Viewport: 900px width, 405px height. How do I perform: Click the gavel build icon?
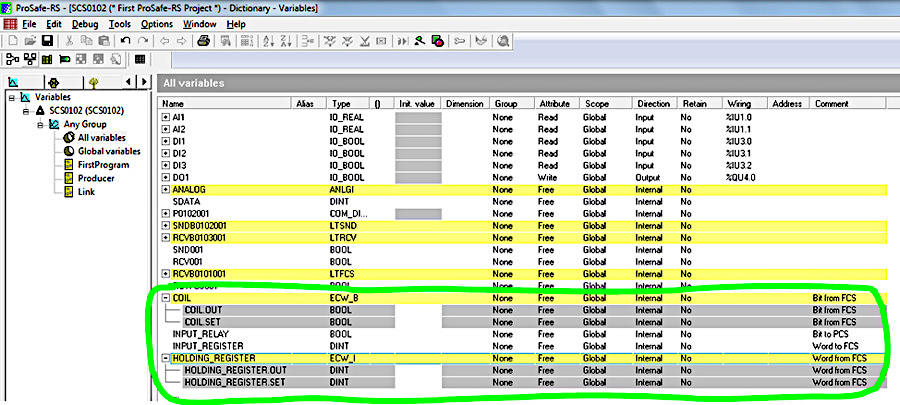420,41
